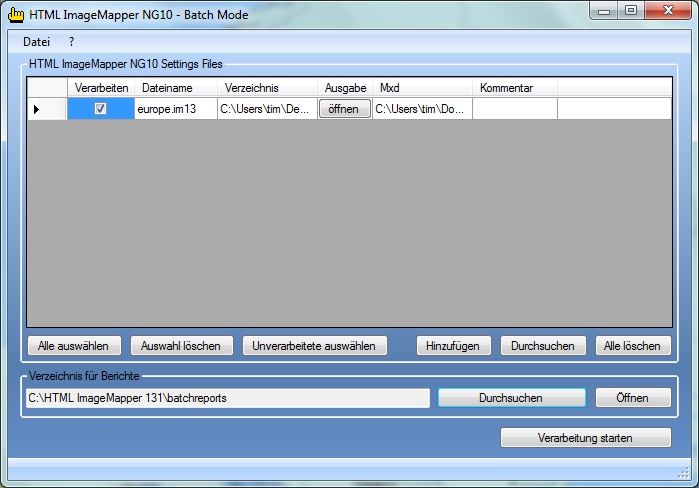Click Durchsuchen next to Hinzufügen
This screenshot has height=488, width=699.
542,346
